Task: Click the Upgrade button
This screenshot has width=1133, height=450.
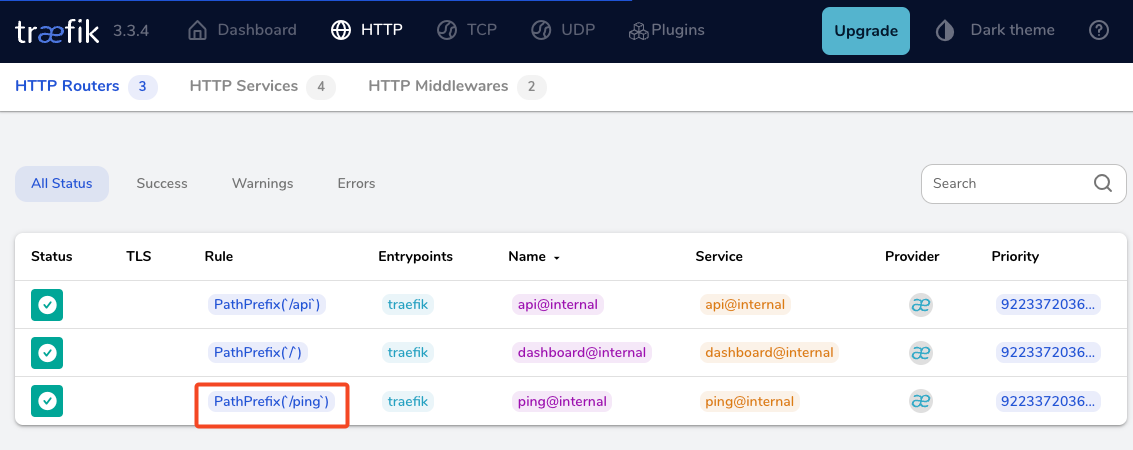Action: 866,31
